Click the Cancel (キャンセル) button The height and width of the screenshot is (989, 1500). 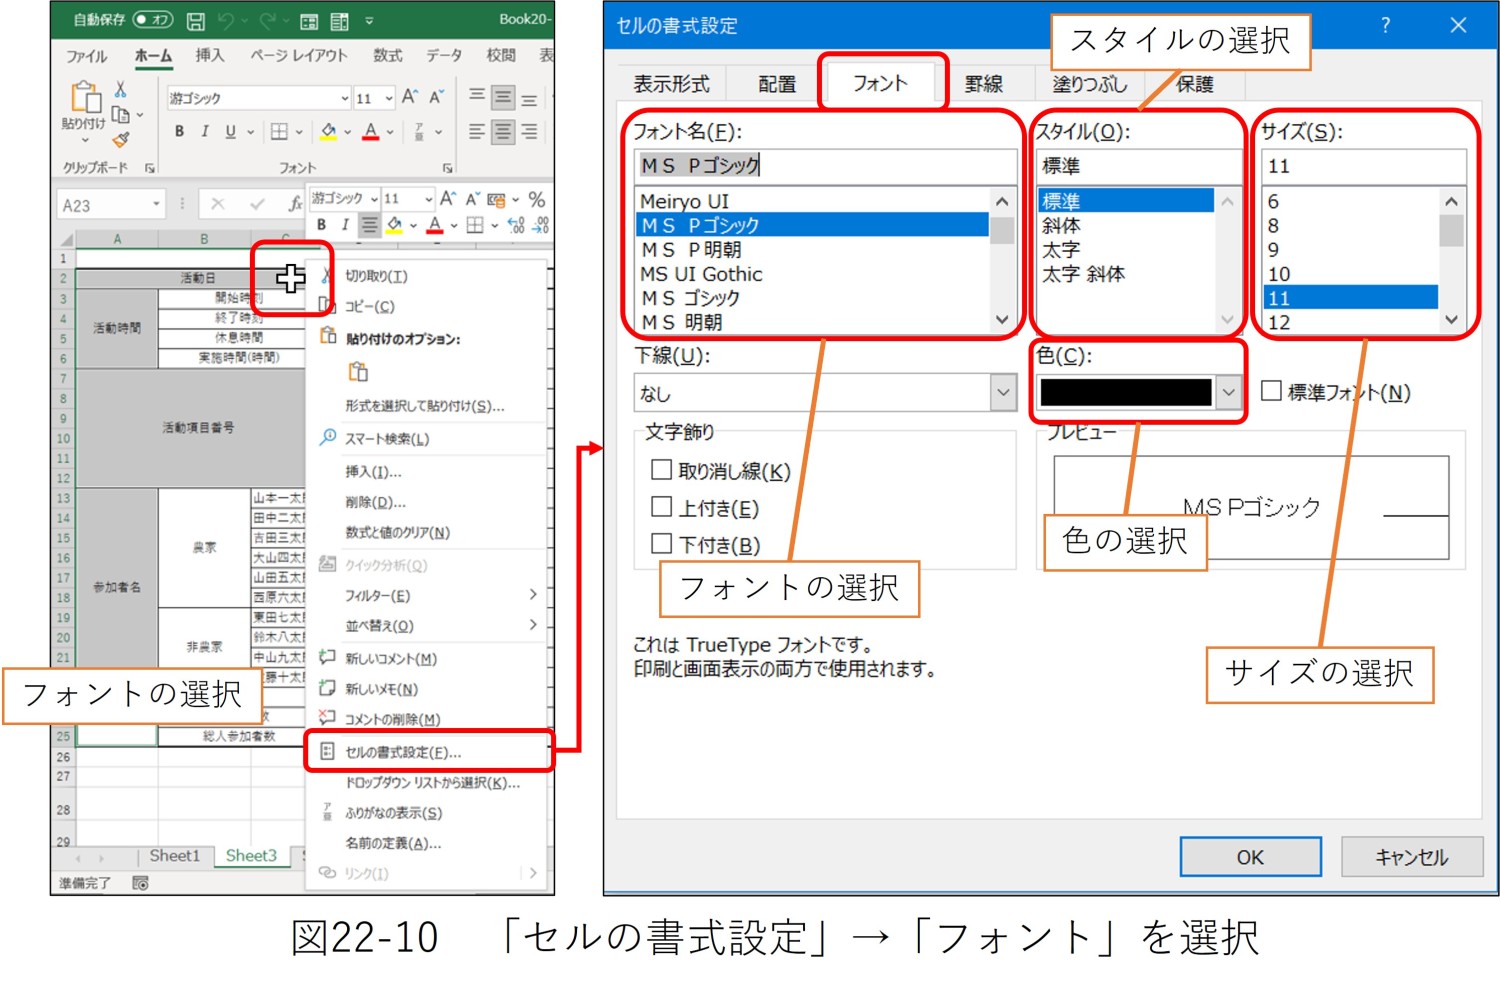pos(1411,857)
